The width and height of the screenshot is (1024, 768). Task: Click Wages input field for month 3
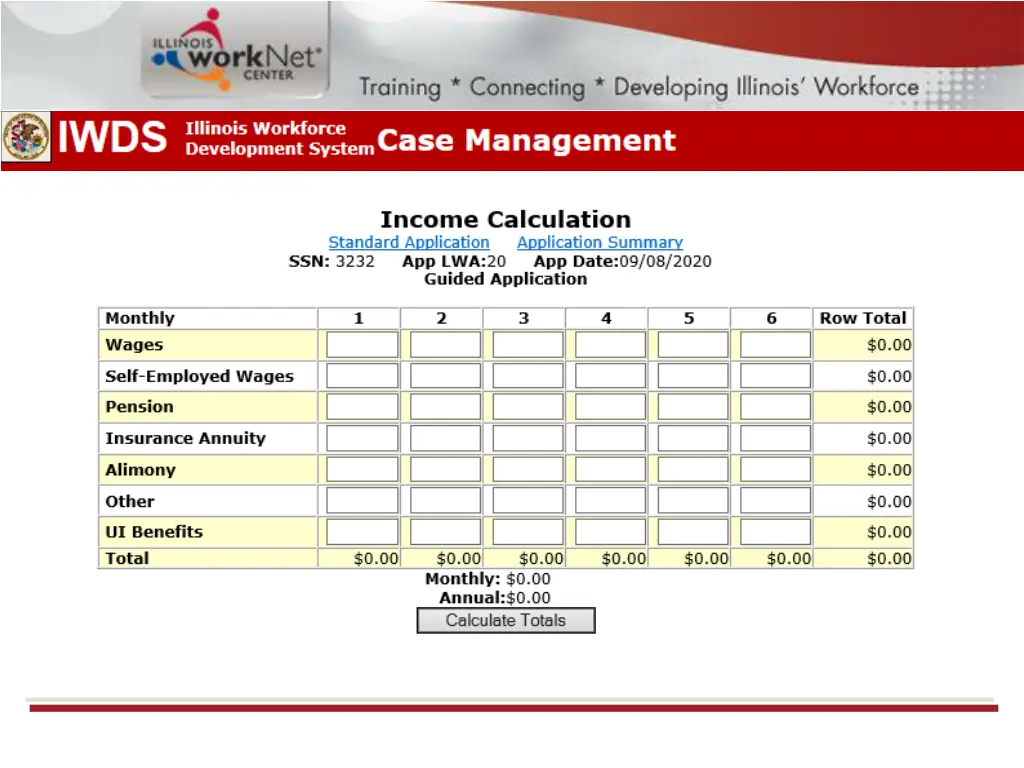tap(528, 345)
